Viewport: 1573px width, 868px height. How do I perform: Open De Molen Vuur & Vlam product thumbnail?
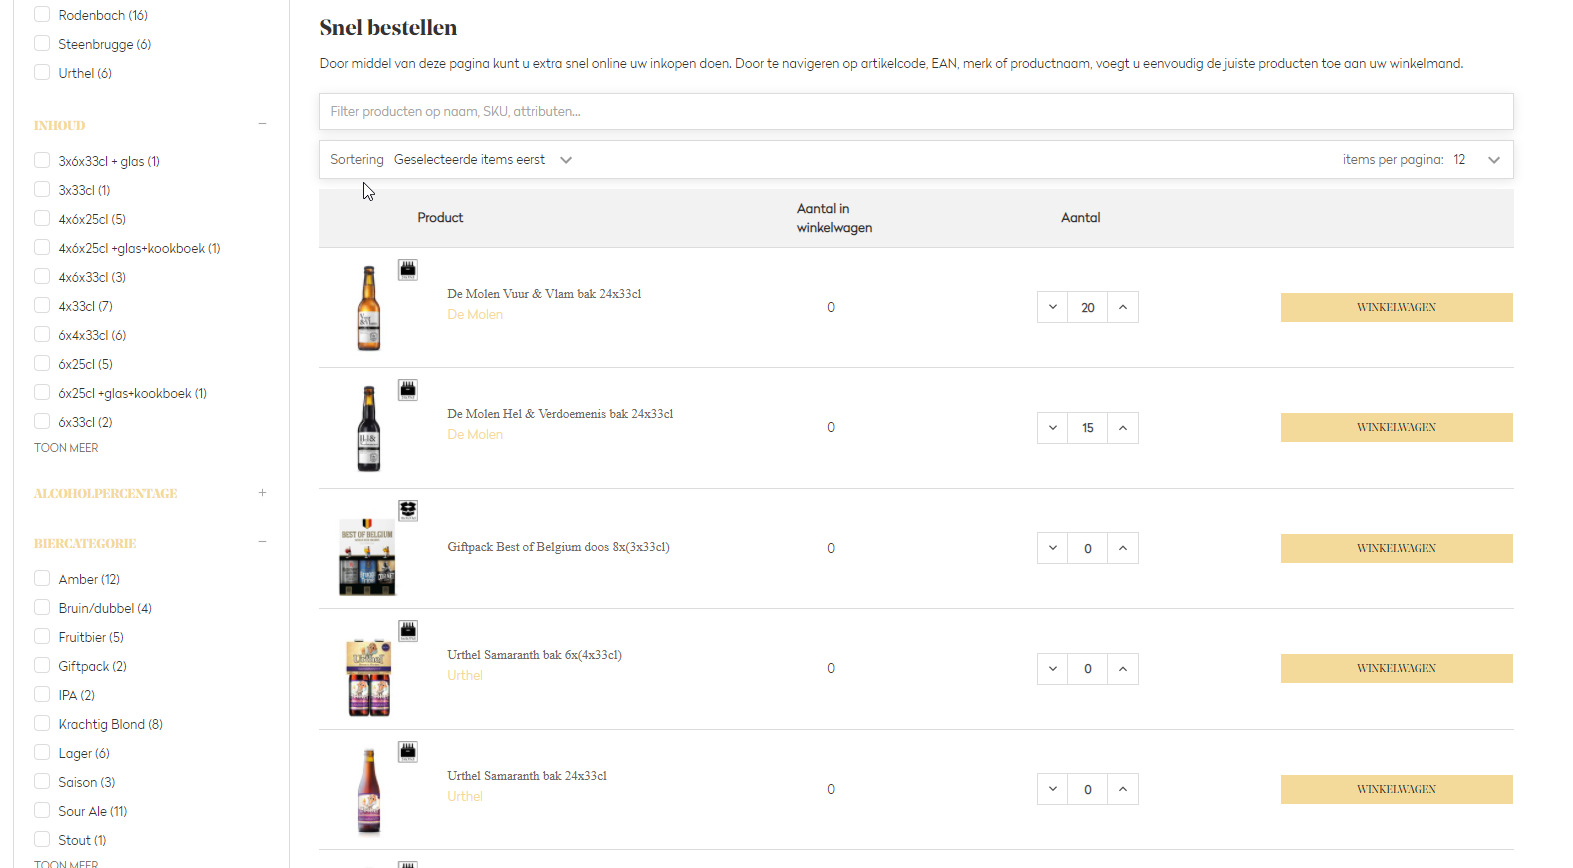[x=369, y=308]
